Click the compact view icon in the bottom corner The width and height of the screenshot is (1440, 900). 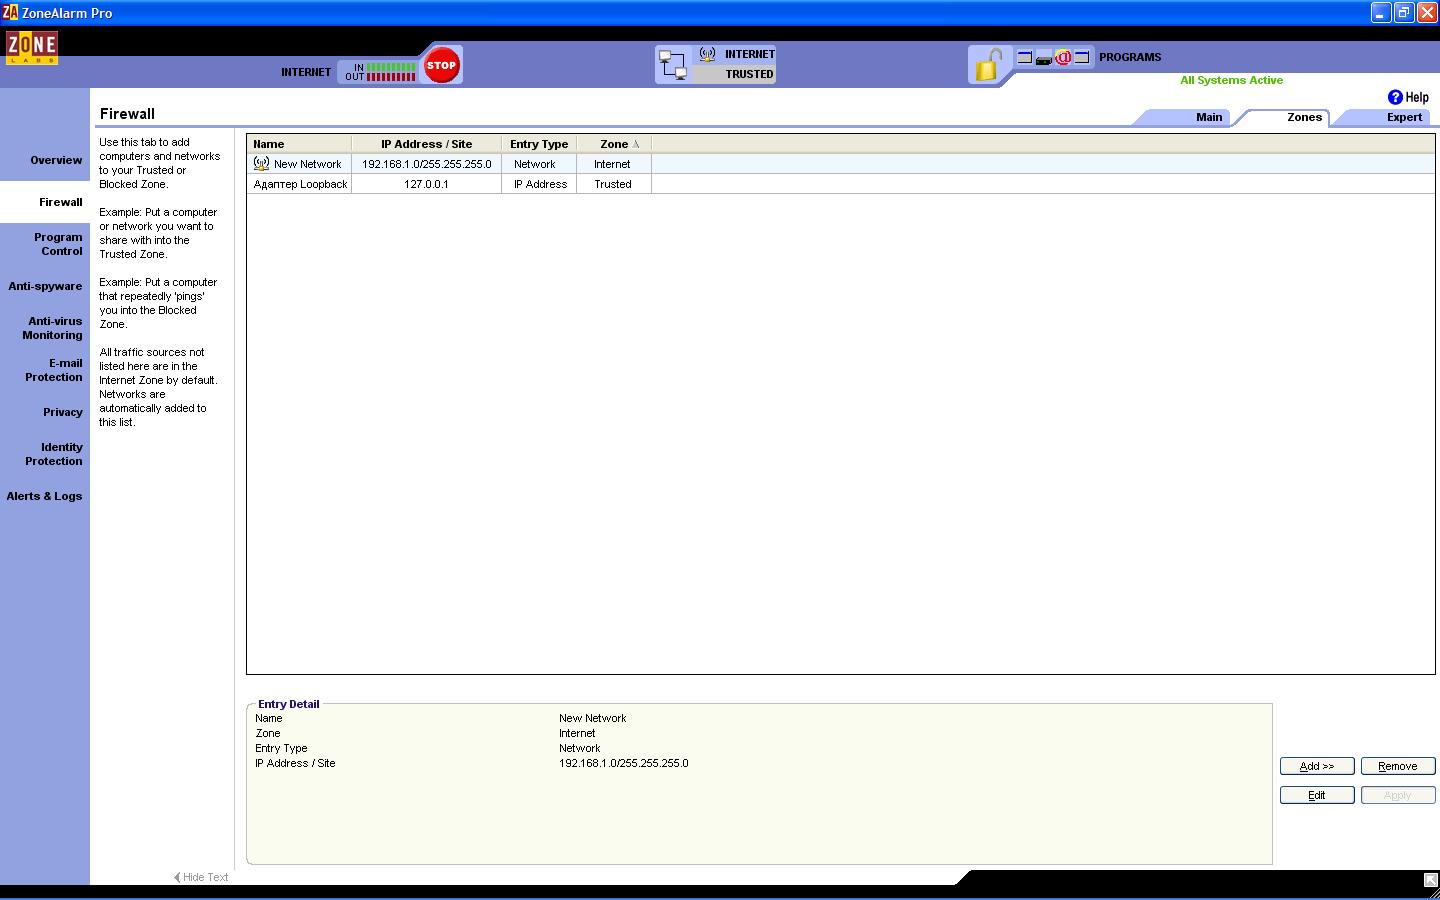pos(1431,880)
